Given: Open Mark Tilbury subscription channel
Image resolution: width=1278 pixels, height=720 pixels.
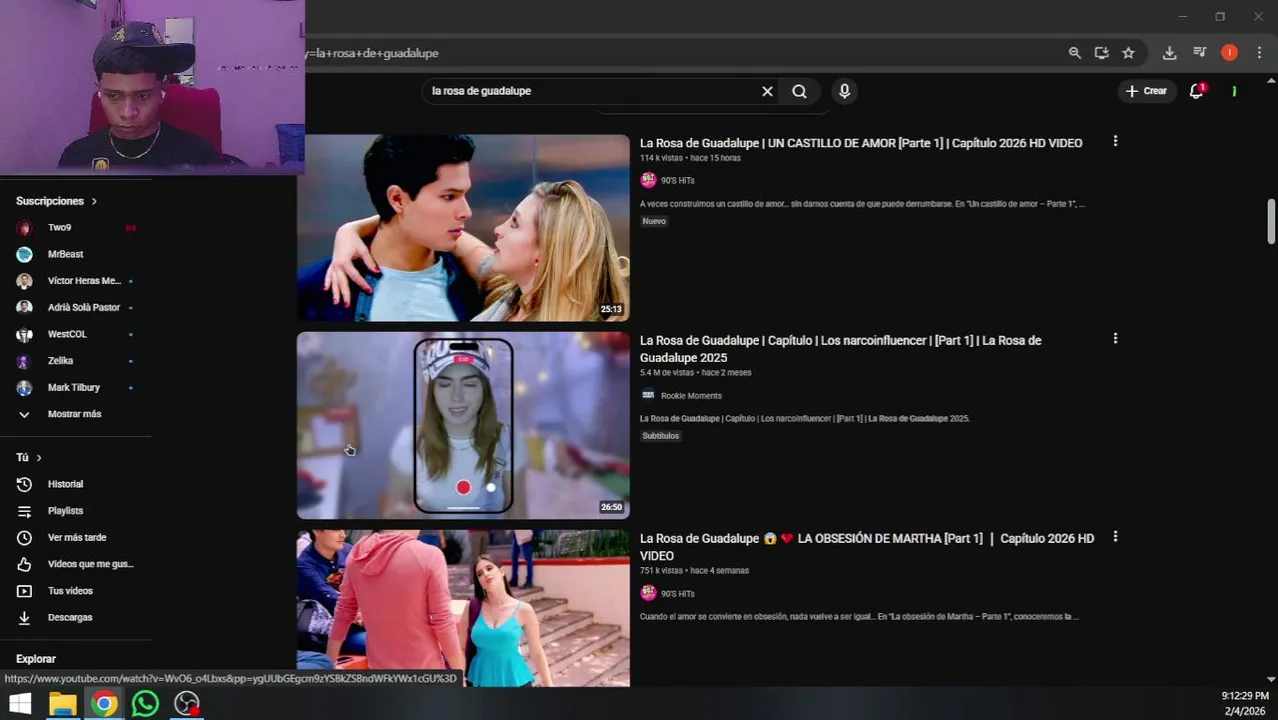Looking at the screenshot, I should tap(76, 387).
